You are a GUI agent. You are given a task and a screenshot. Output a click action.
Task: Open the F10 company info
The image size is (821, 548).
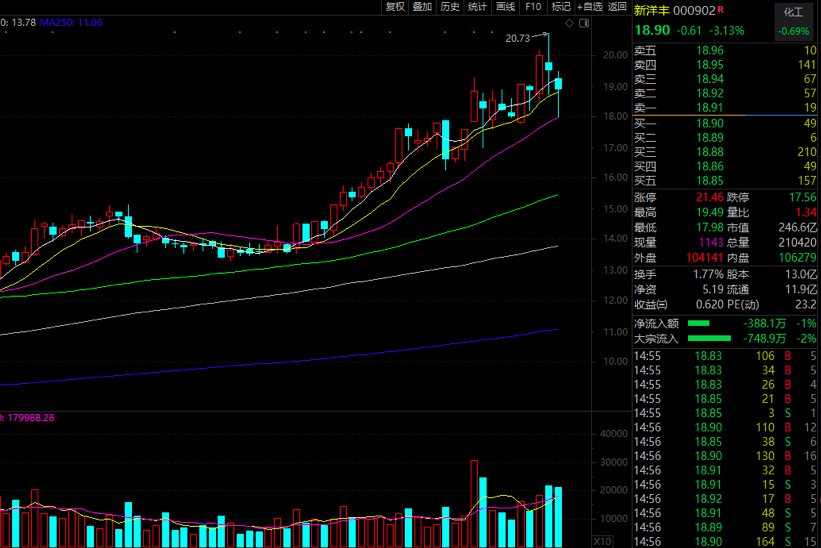(533, 7)
